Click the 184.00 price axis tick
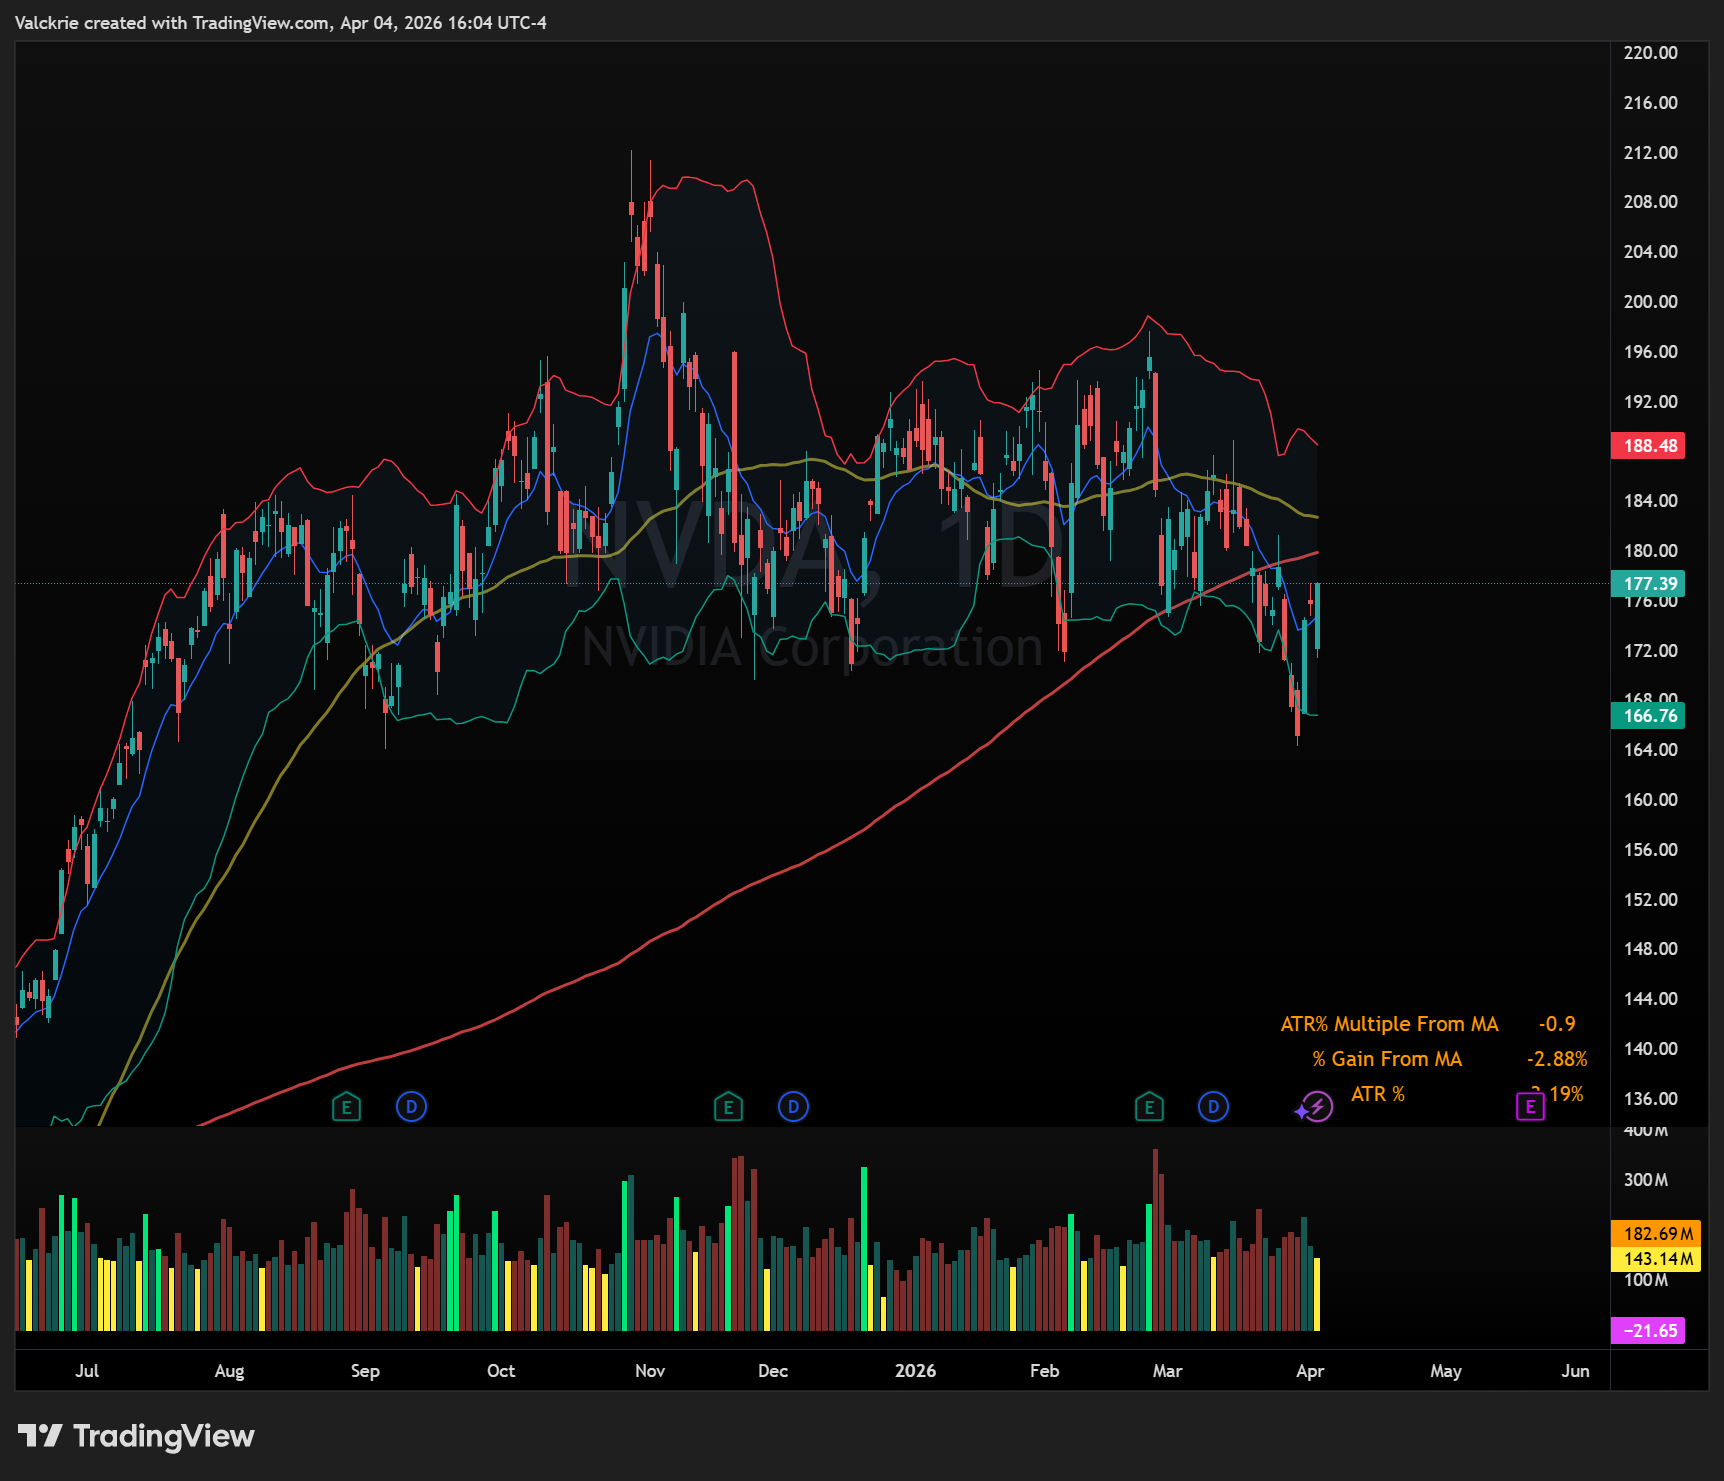Image resolution: width=1724 pixels, height=1481 pixels. click(1650, 501)
